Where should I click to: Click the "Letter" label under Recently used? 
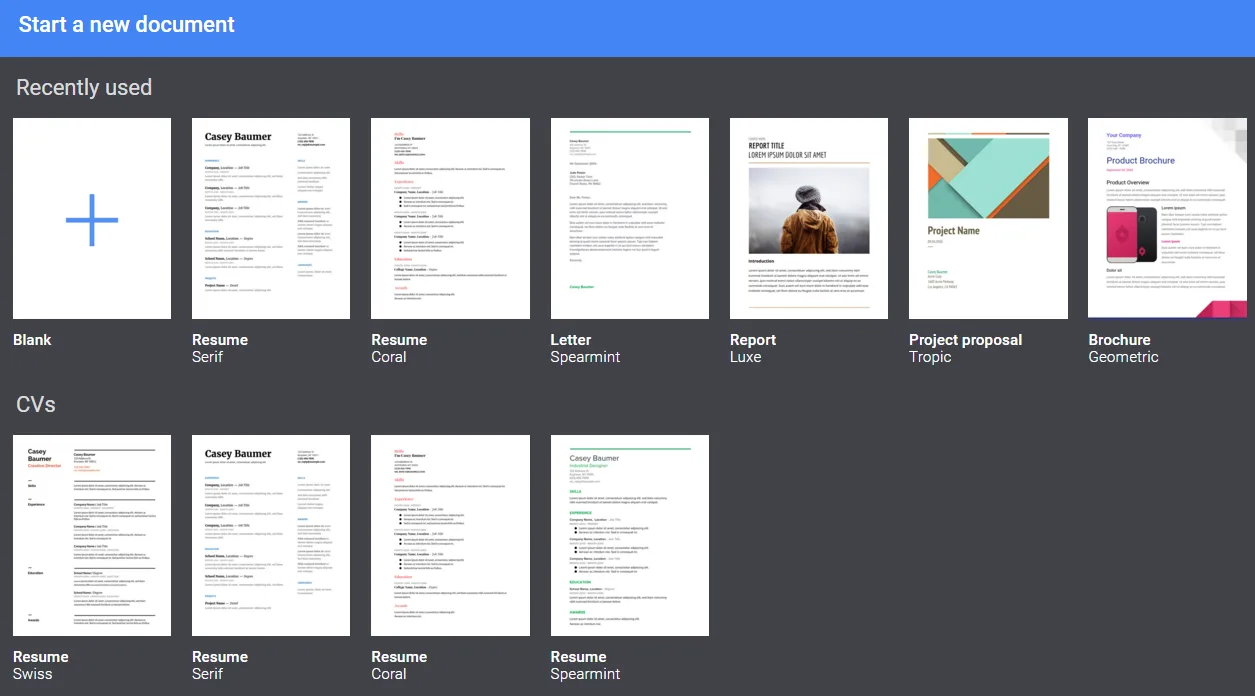coord(571,340)
